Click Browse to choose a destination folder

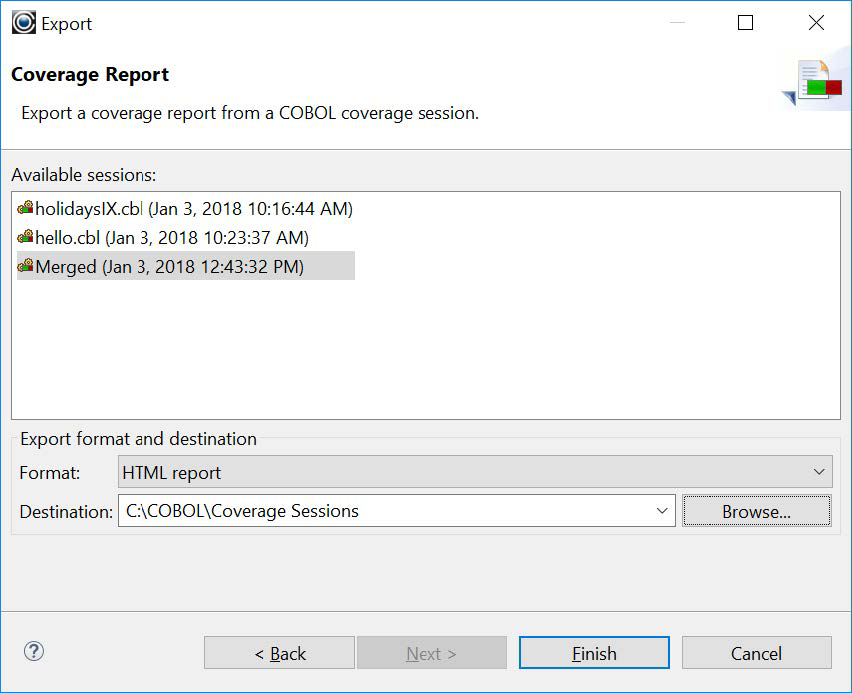click(x=756, y=510)
